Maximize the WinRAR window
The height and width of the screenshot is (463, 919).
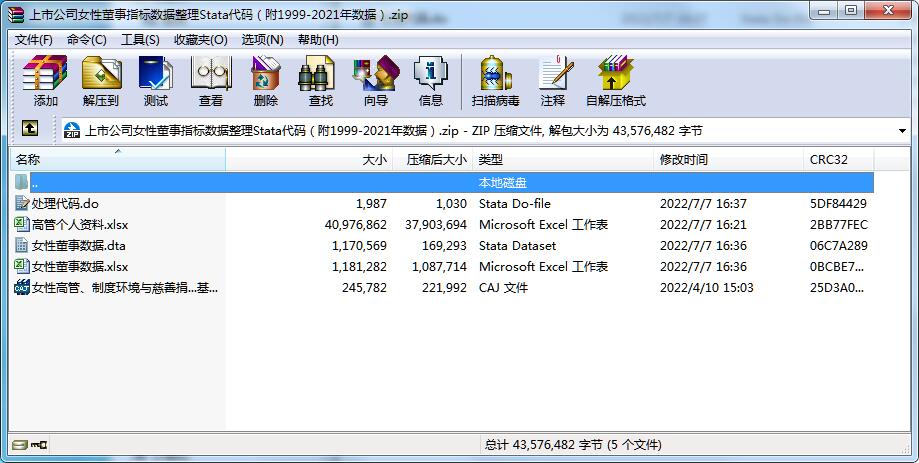point(850,11)
